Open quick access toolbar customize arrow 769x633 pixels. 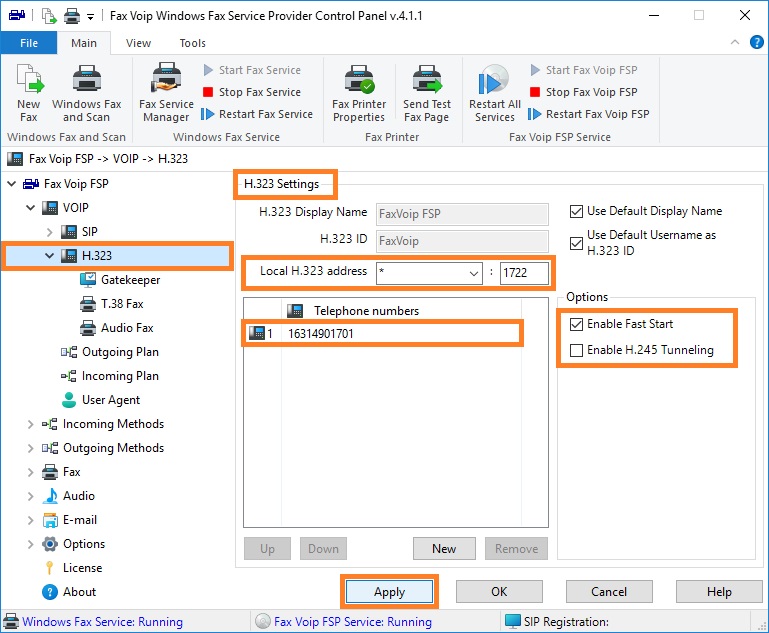(90, 17)
